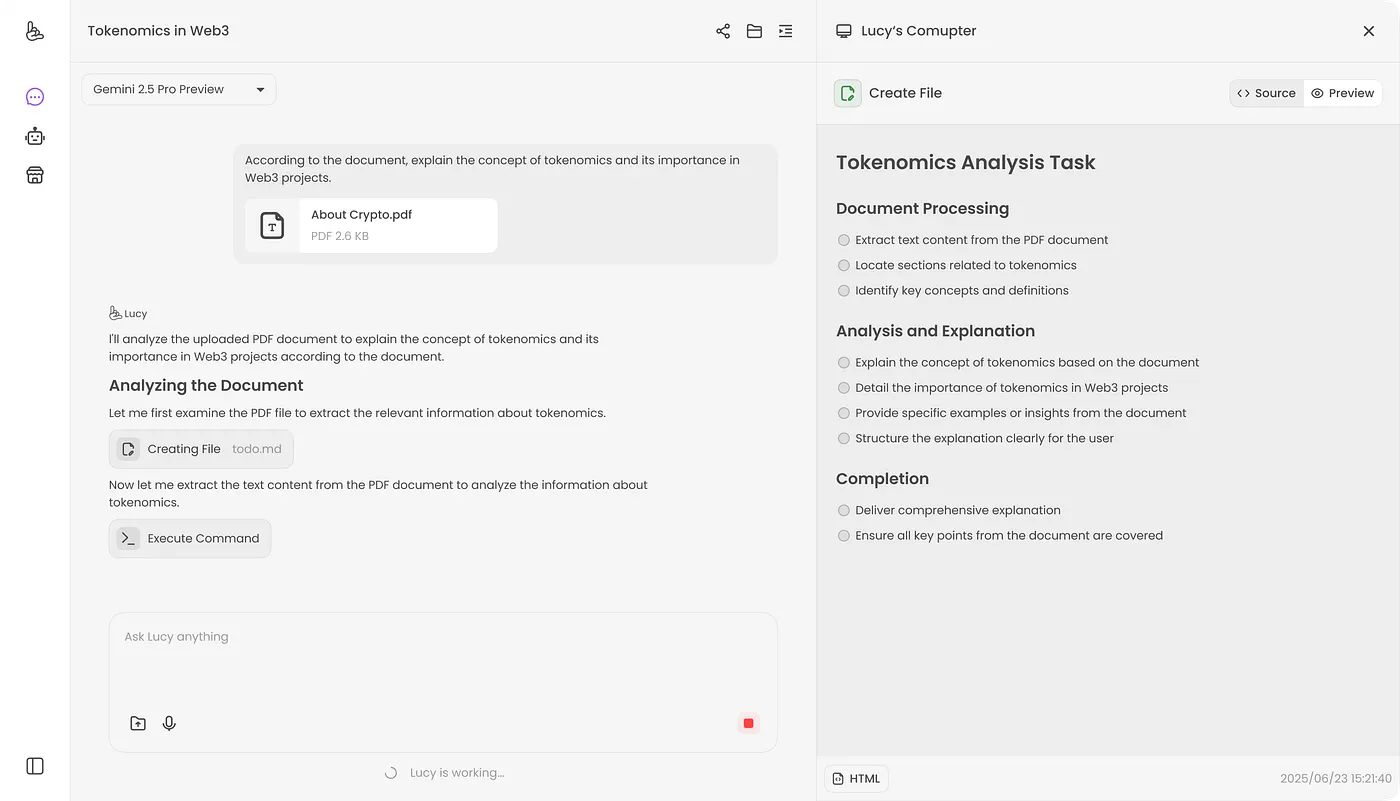Viewport: 1400px width, 801px height.
Task: Click the terminal icon on Execute Command
Action: point(128,538)
